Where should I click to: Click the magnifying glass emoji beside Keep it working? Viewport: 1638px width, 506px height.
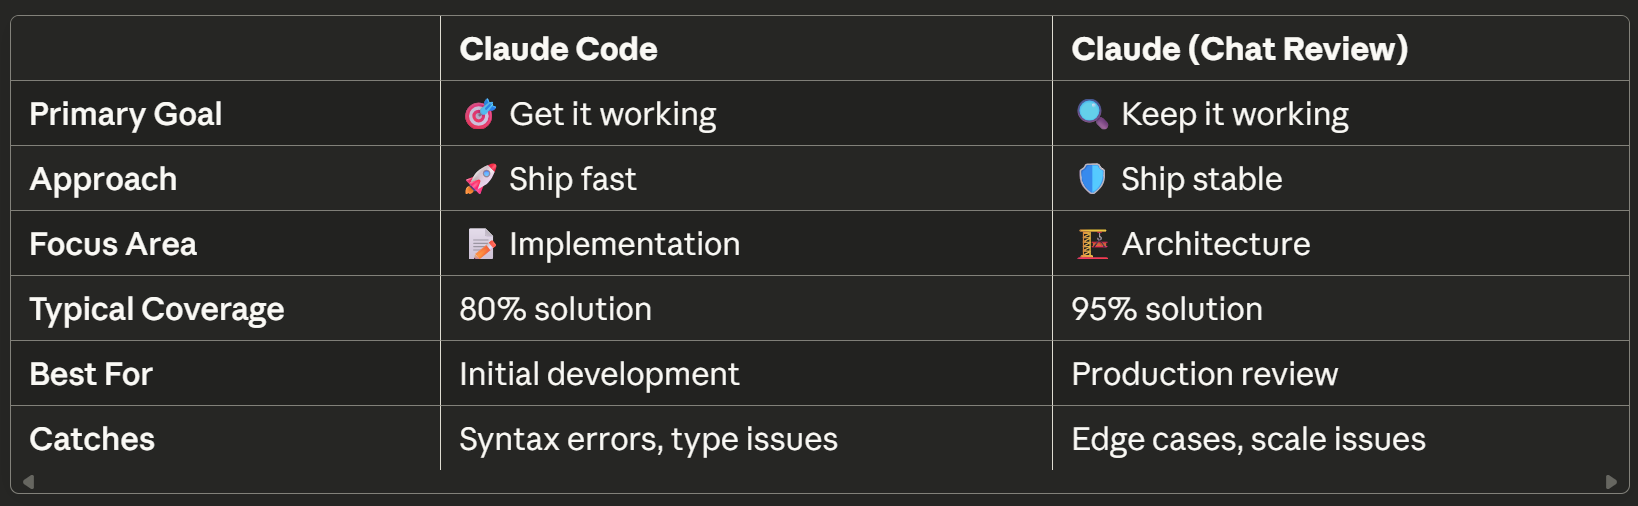coord(1092,115)
